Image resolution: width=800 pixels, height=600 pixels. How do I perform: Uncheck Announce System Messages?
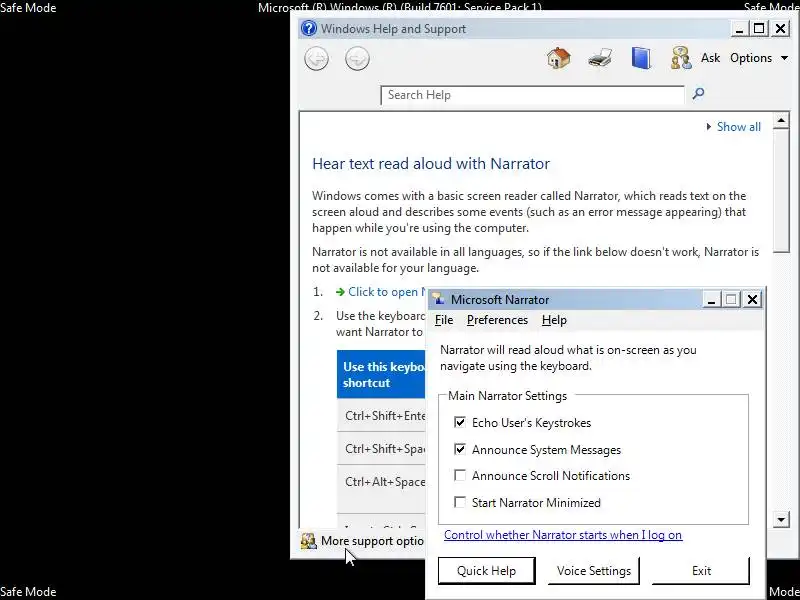click(x=460, y=449)
